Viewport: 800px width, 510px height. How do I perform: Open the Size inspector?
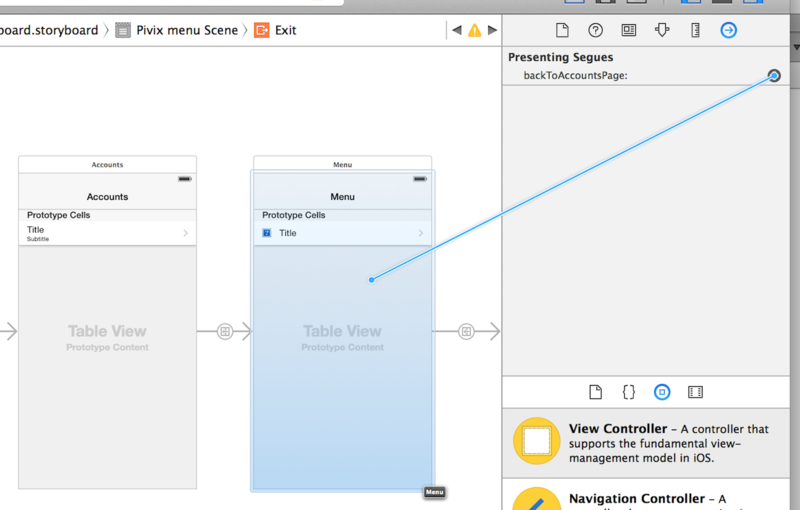click(x=695, y=30)
